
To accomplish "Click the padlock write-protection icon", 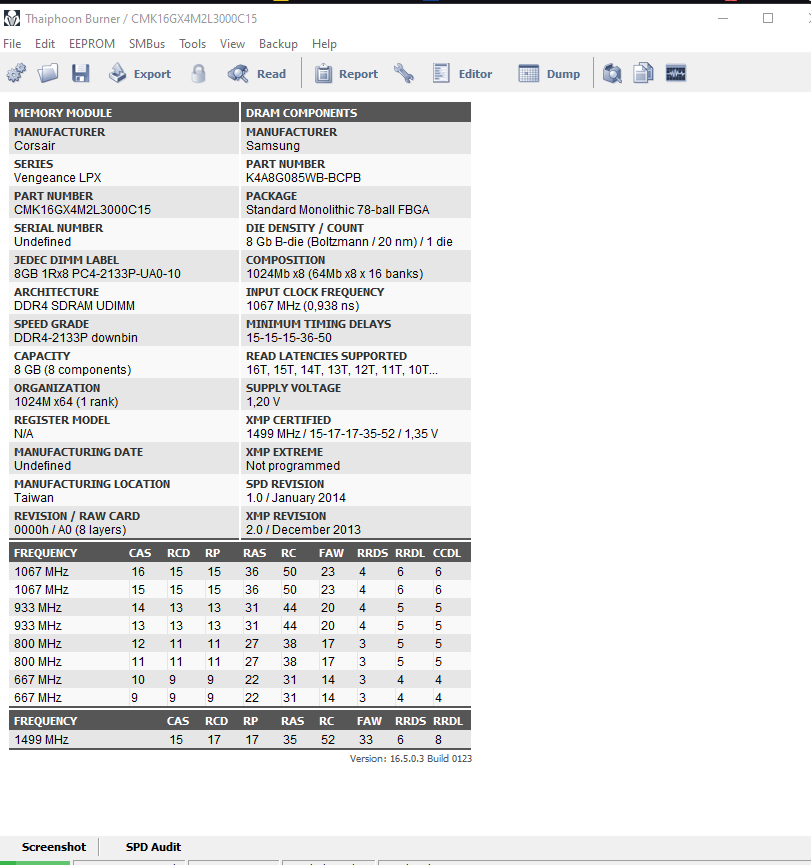I will 199,73.
